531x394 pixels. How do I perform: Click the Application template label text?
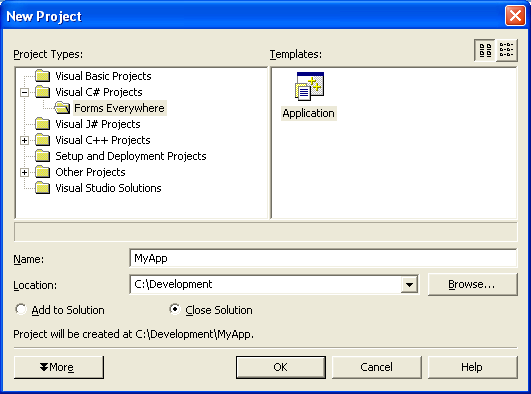pyautogui.click(x=309, y=113)
